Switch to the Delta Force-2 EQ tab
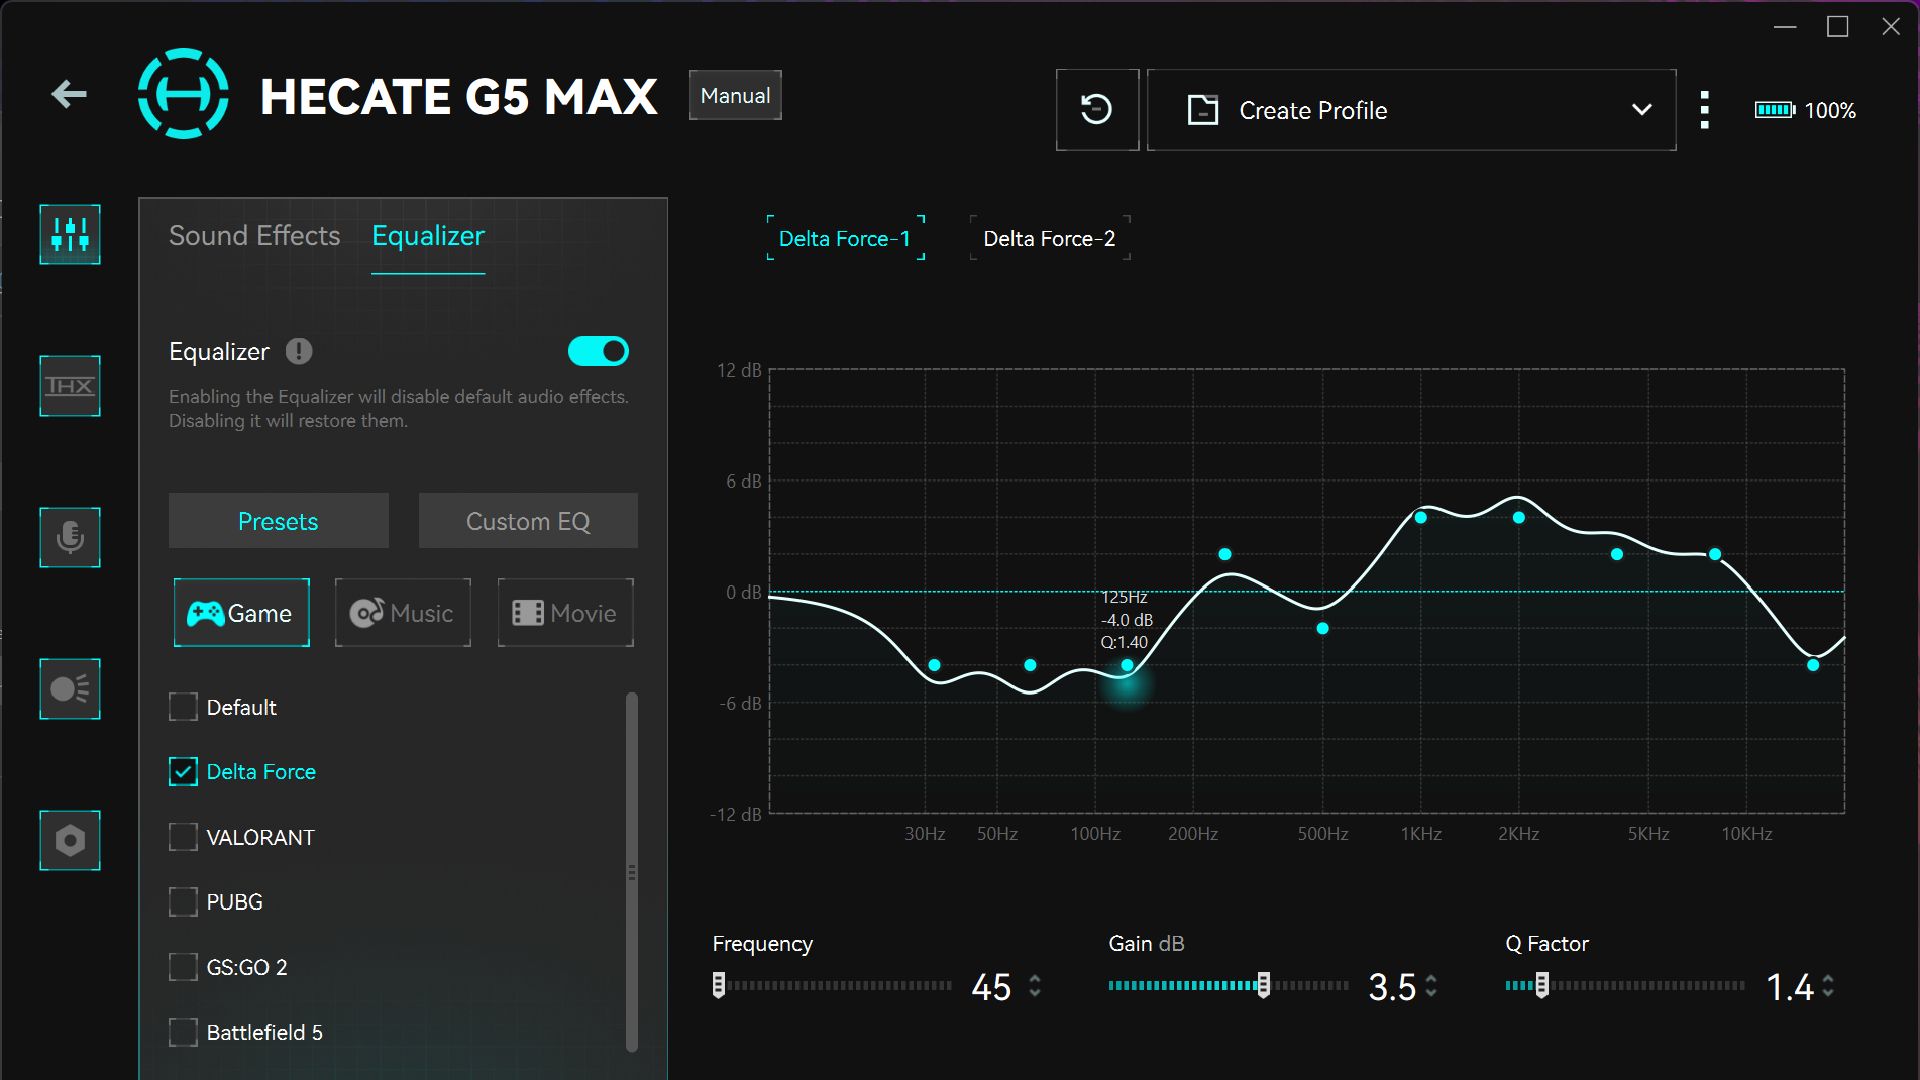Screen dimensions: 1920x1080 (1050, 238)
